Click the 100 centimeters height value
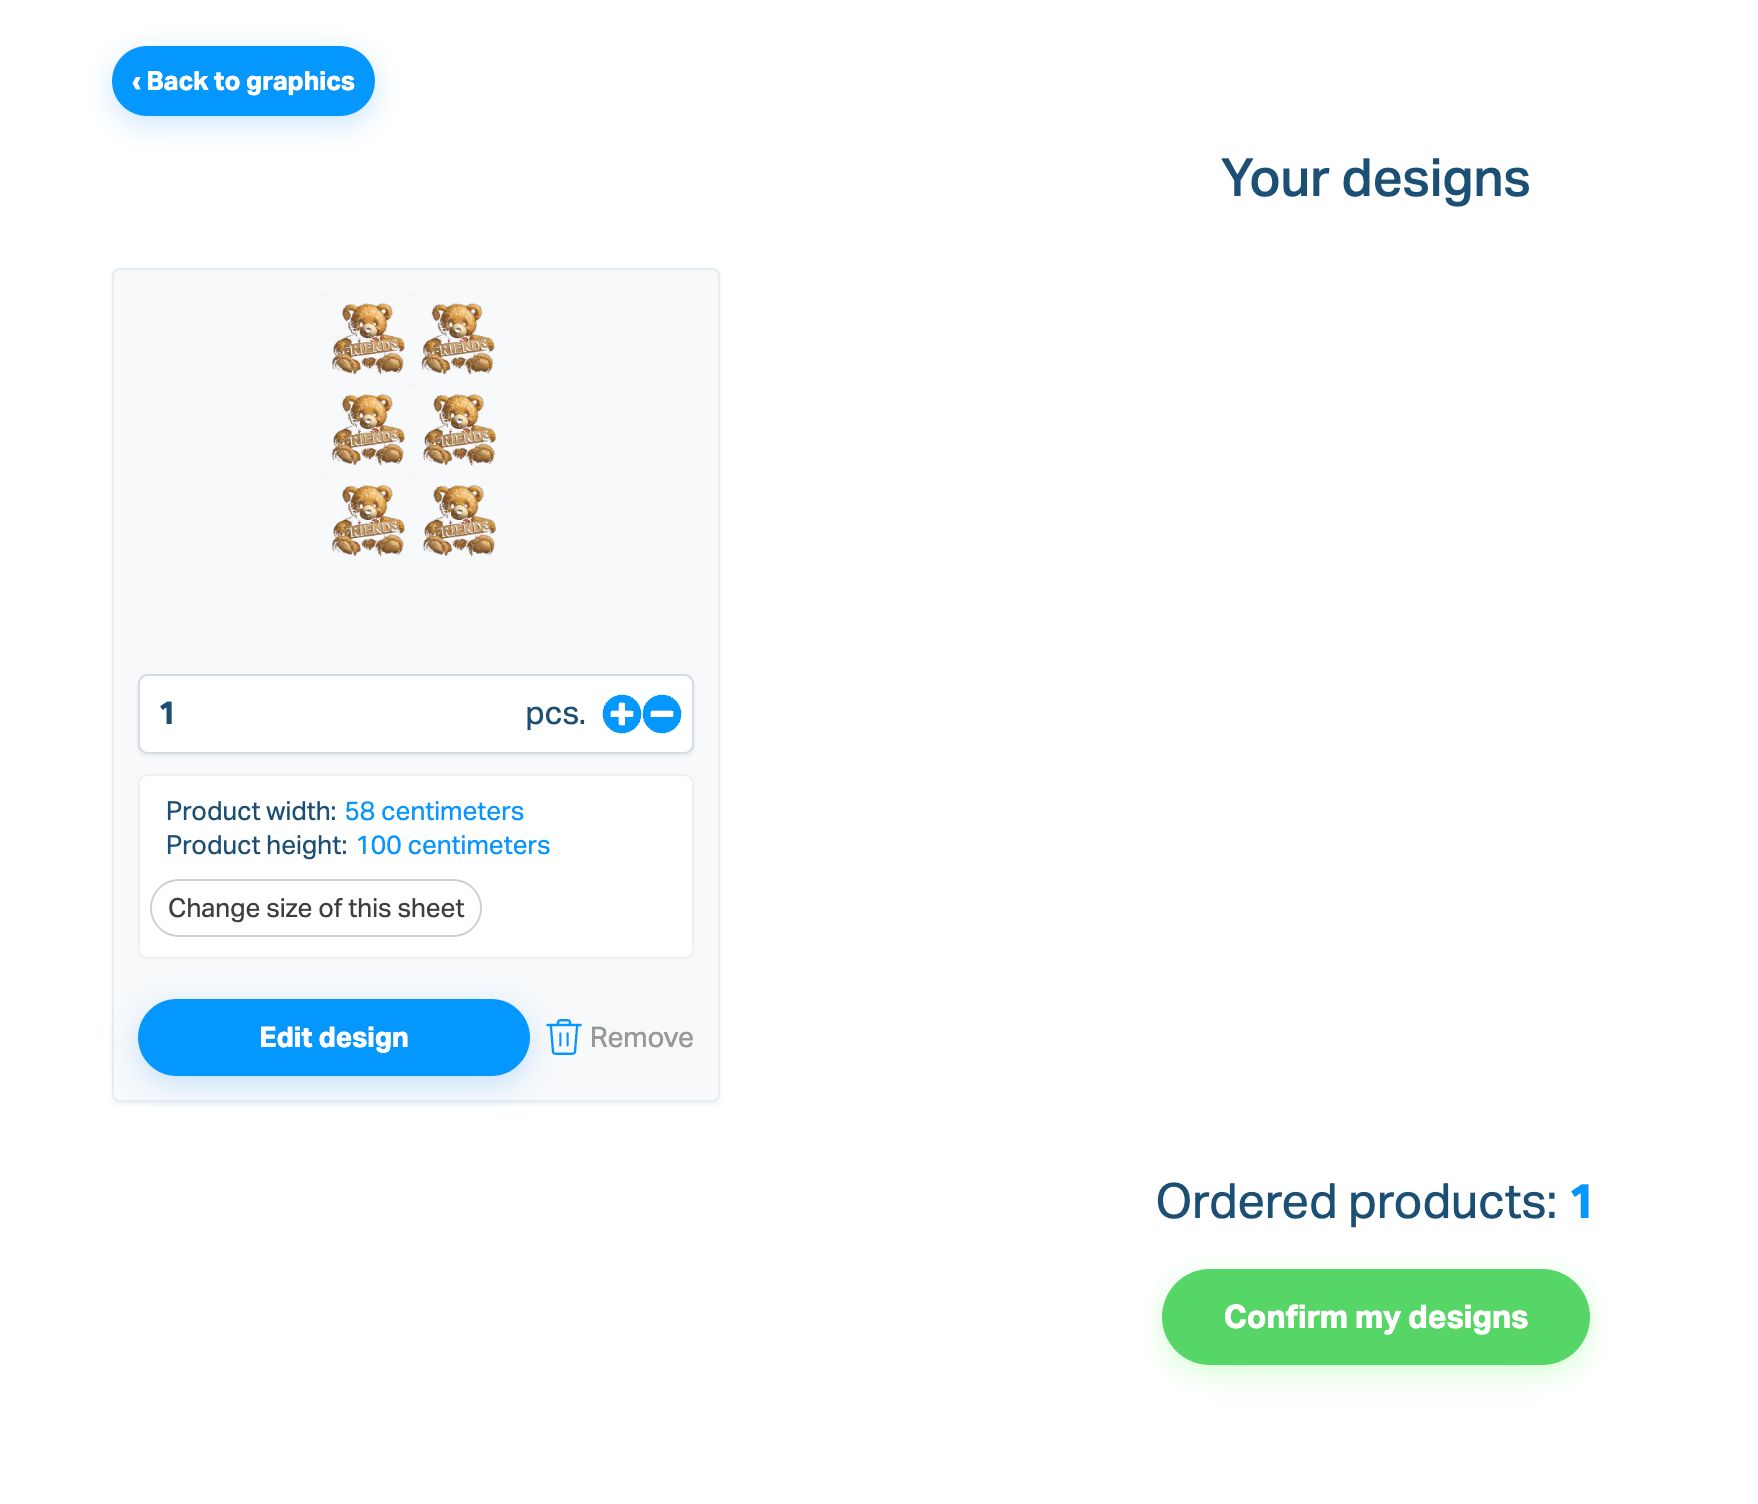Image resolution: width=1758 pixels, height=1504 pixels. coord(453,845)
